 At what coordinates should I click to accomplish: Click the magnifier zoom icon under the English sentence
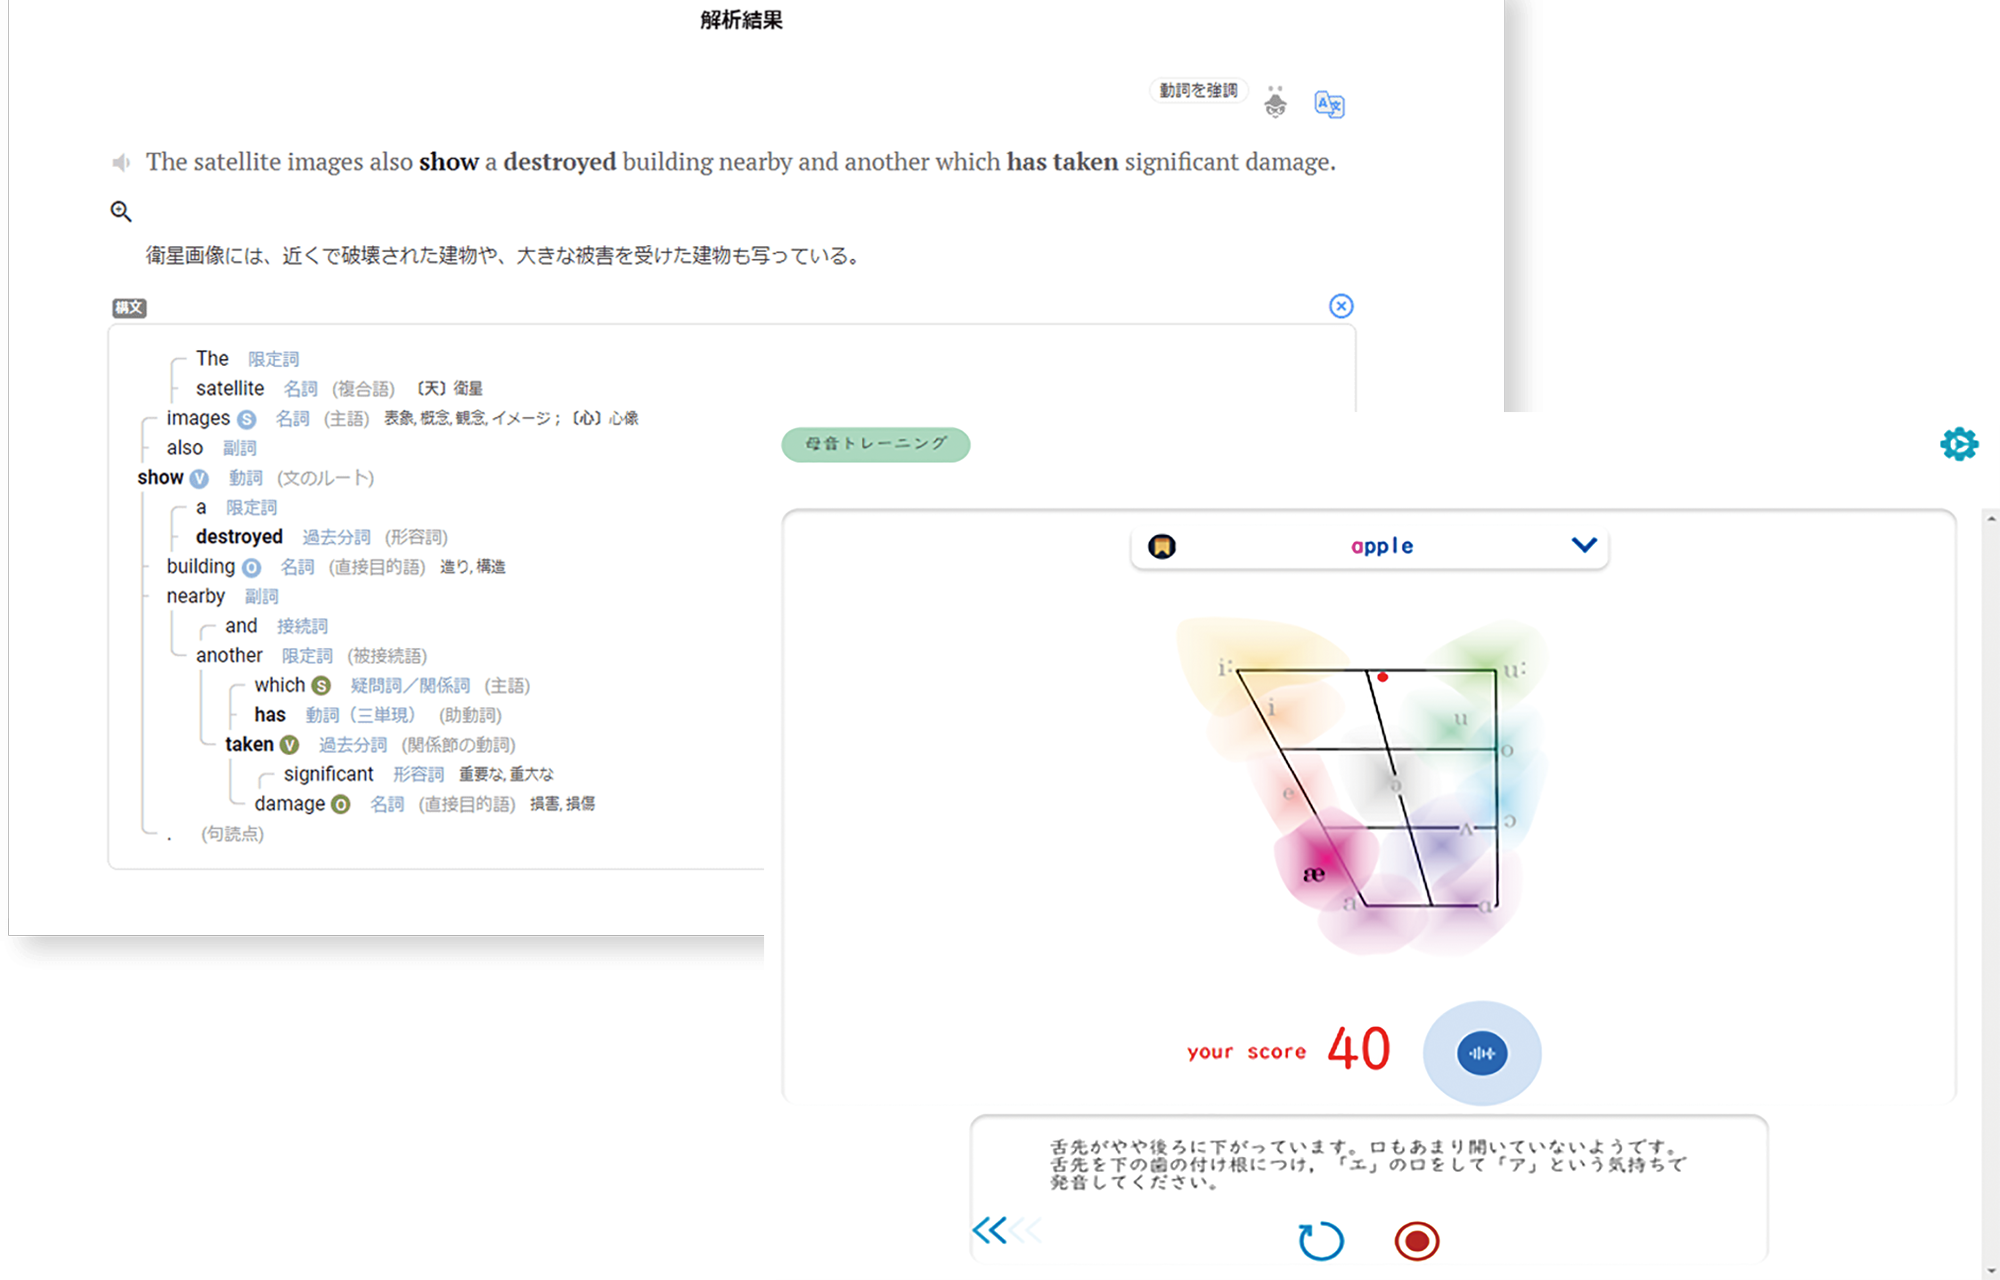click(122, 211)
